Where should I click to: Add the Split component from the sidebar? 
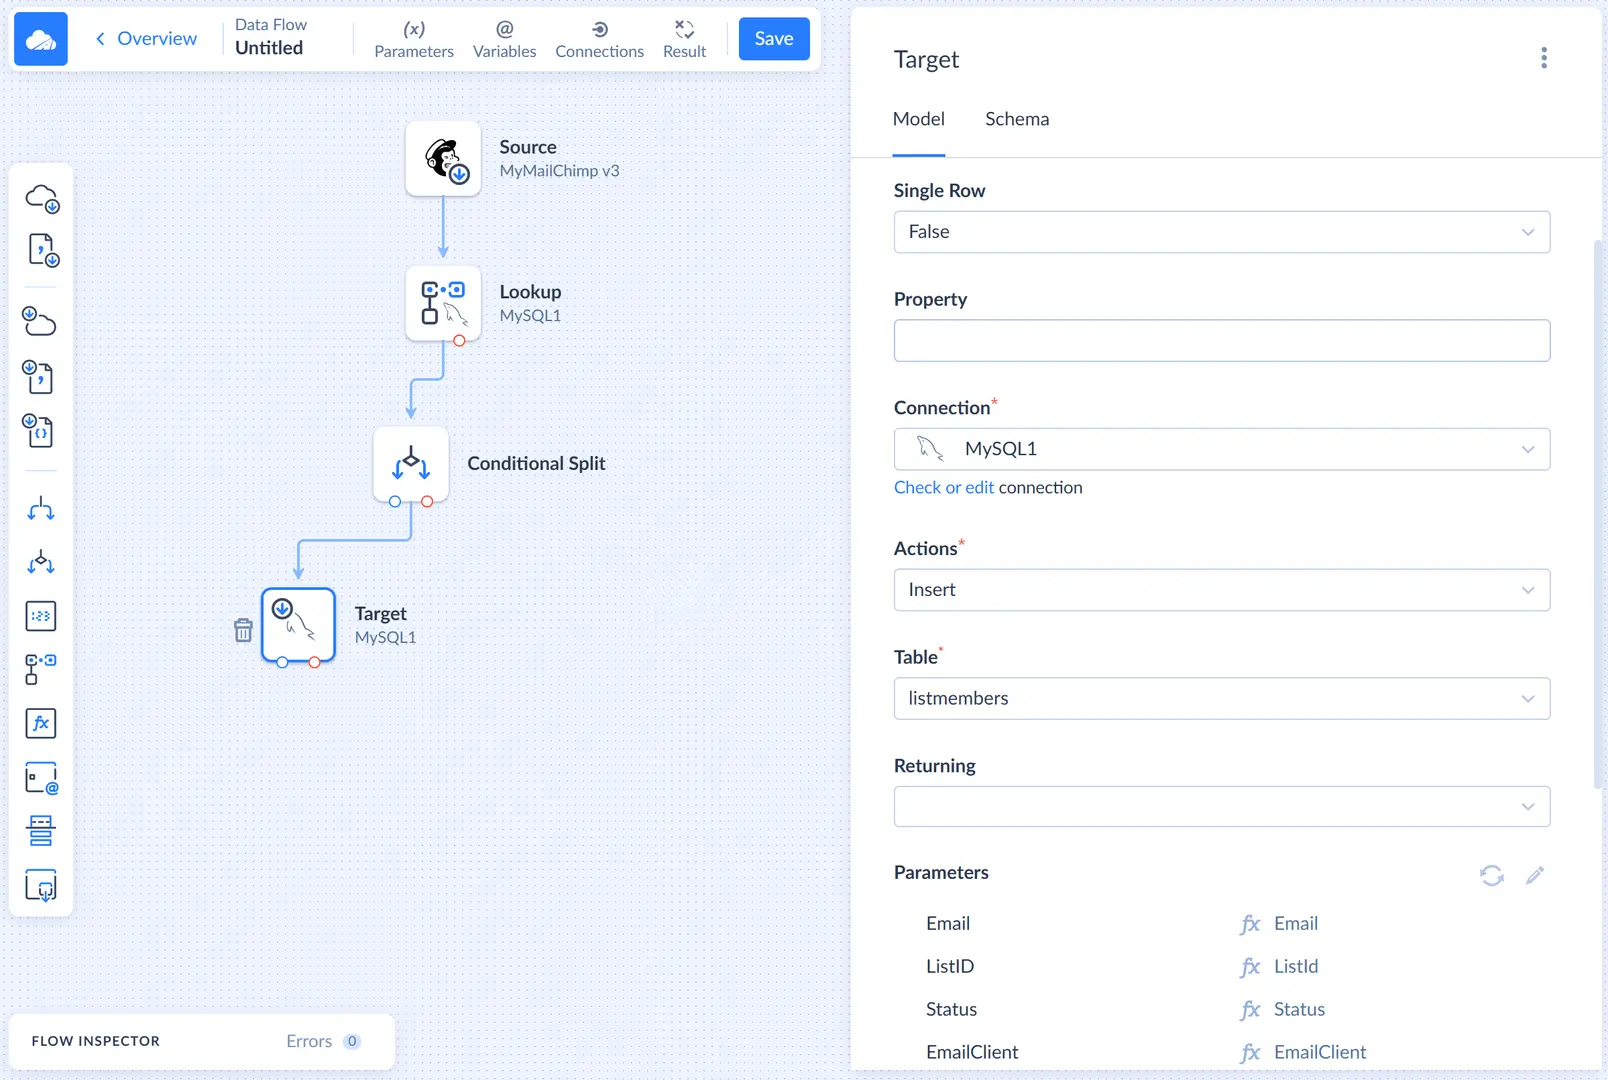pos(41,509)
